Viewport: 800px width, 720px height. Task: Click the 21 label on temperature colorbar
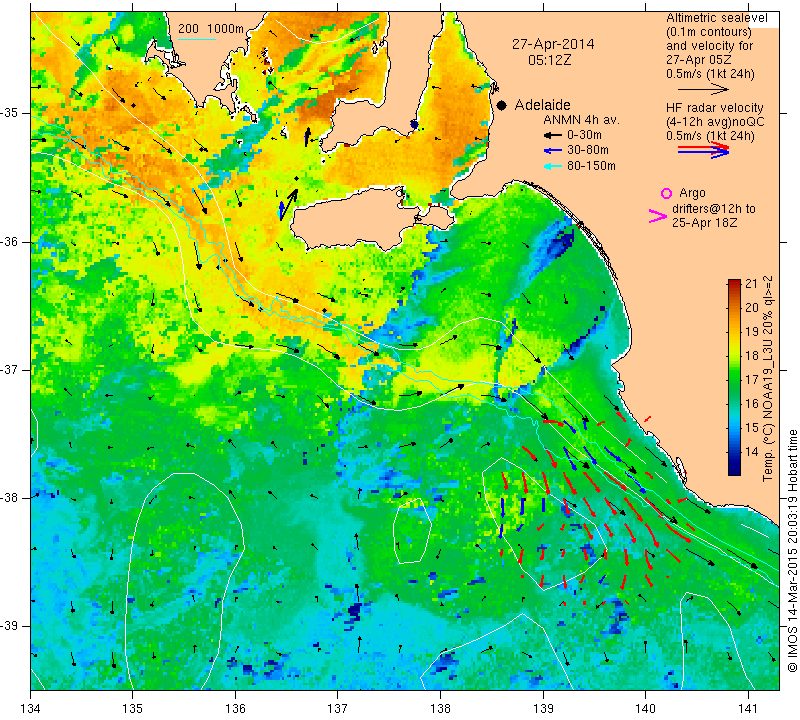tap(752, 284)
